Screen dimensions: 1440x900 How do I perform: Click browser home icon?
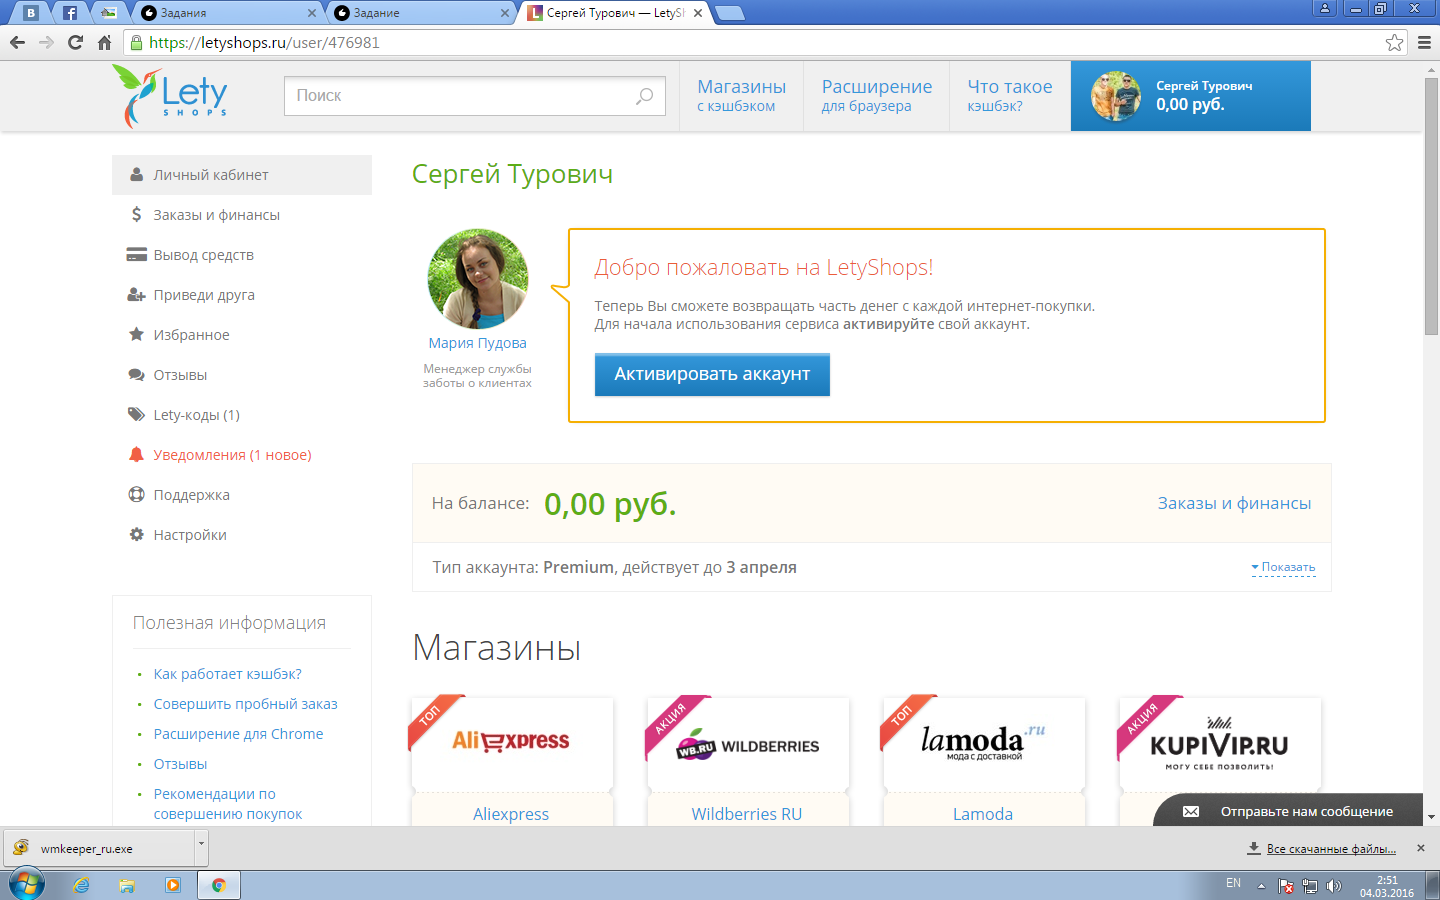[104, 42]
